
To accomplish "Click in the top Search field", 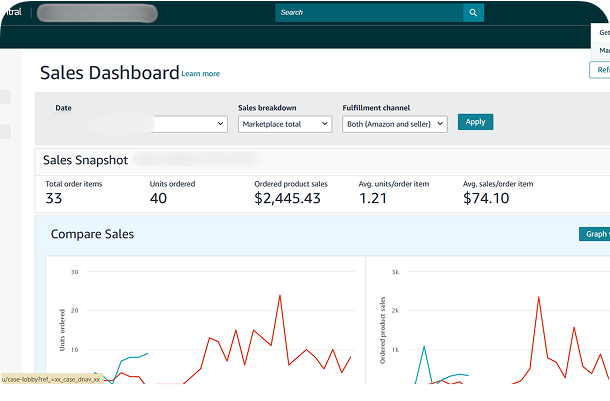I will click(368, 13).
